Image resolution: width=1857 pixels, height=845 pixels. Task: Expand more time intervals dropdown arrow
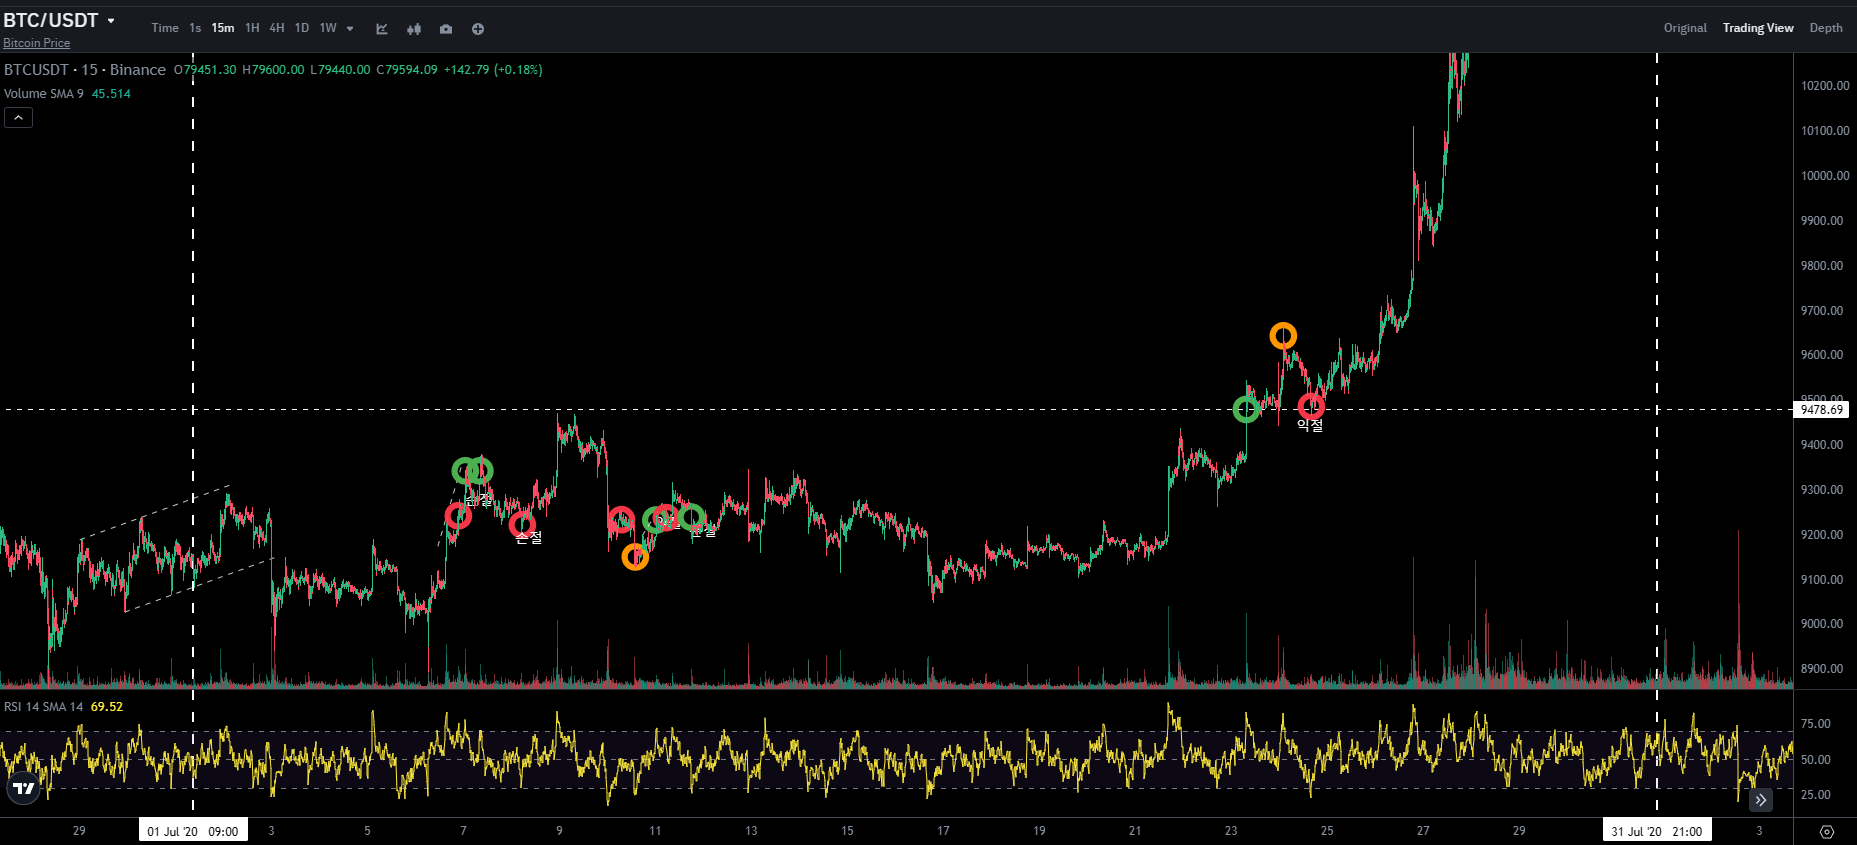[350, 29]
